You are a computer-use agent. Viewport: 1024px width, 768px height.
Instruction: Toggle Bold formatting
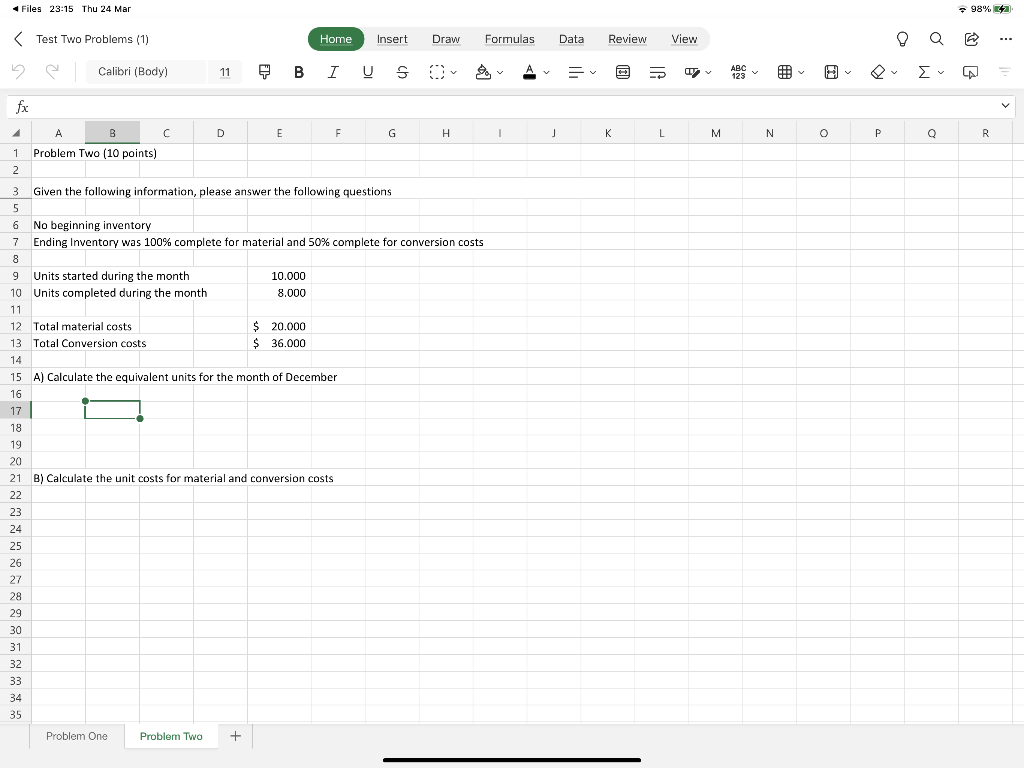click(x=299, y=72)
